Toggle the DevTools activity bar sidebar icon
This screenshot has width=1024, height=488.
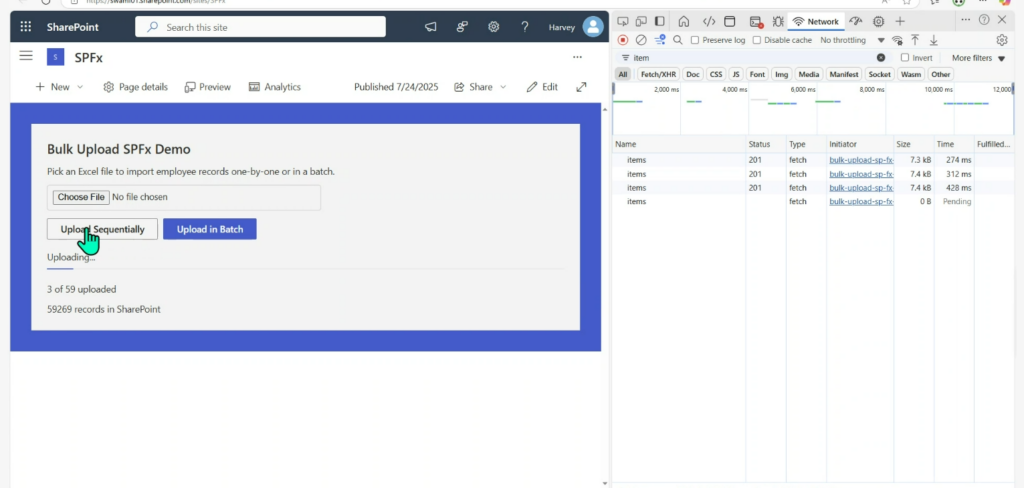[x=660, y=21]
